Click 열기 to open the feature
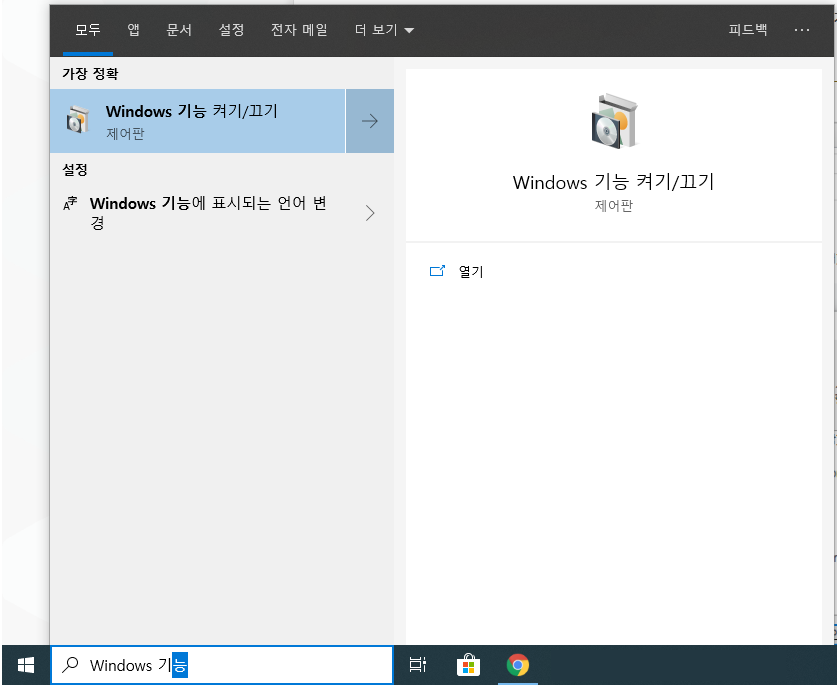Image resolution: width=837 pixels, height=687 pixels. (x=471, y=272)
